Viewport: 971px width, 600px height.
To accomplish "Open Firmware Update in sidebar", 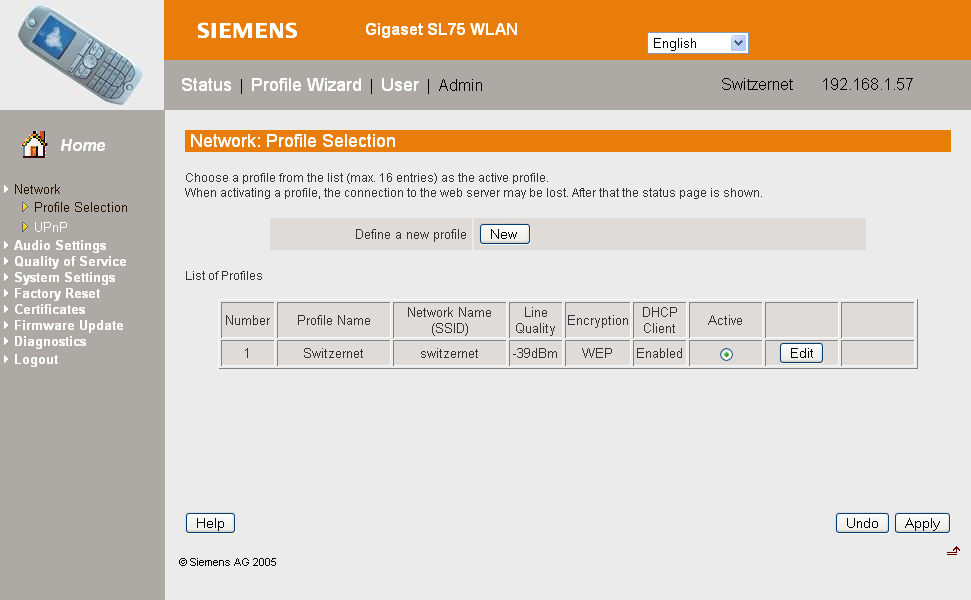I will (69, 326).
